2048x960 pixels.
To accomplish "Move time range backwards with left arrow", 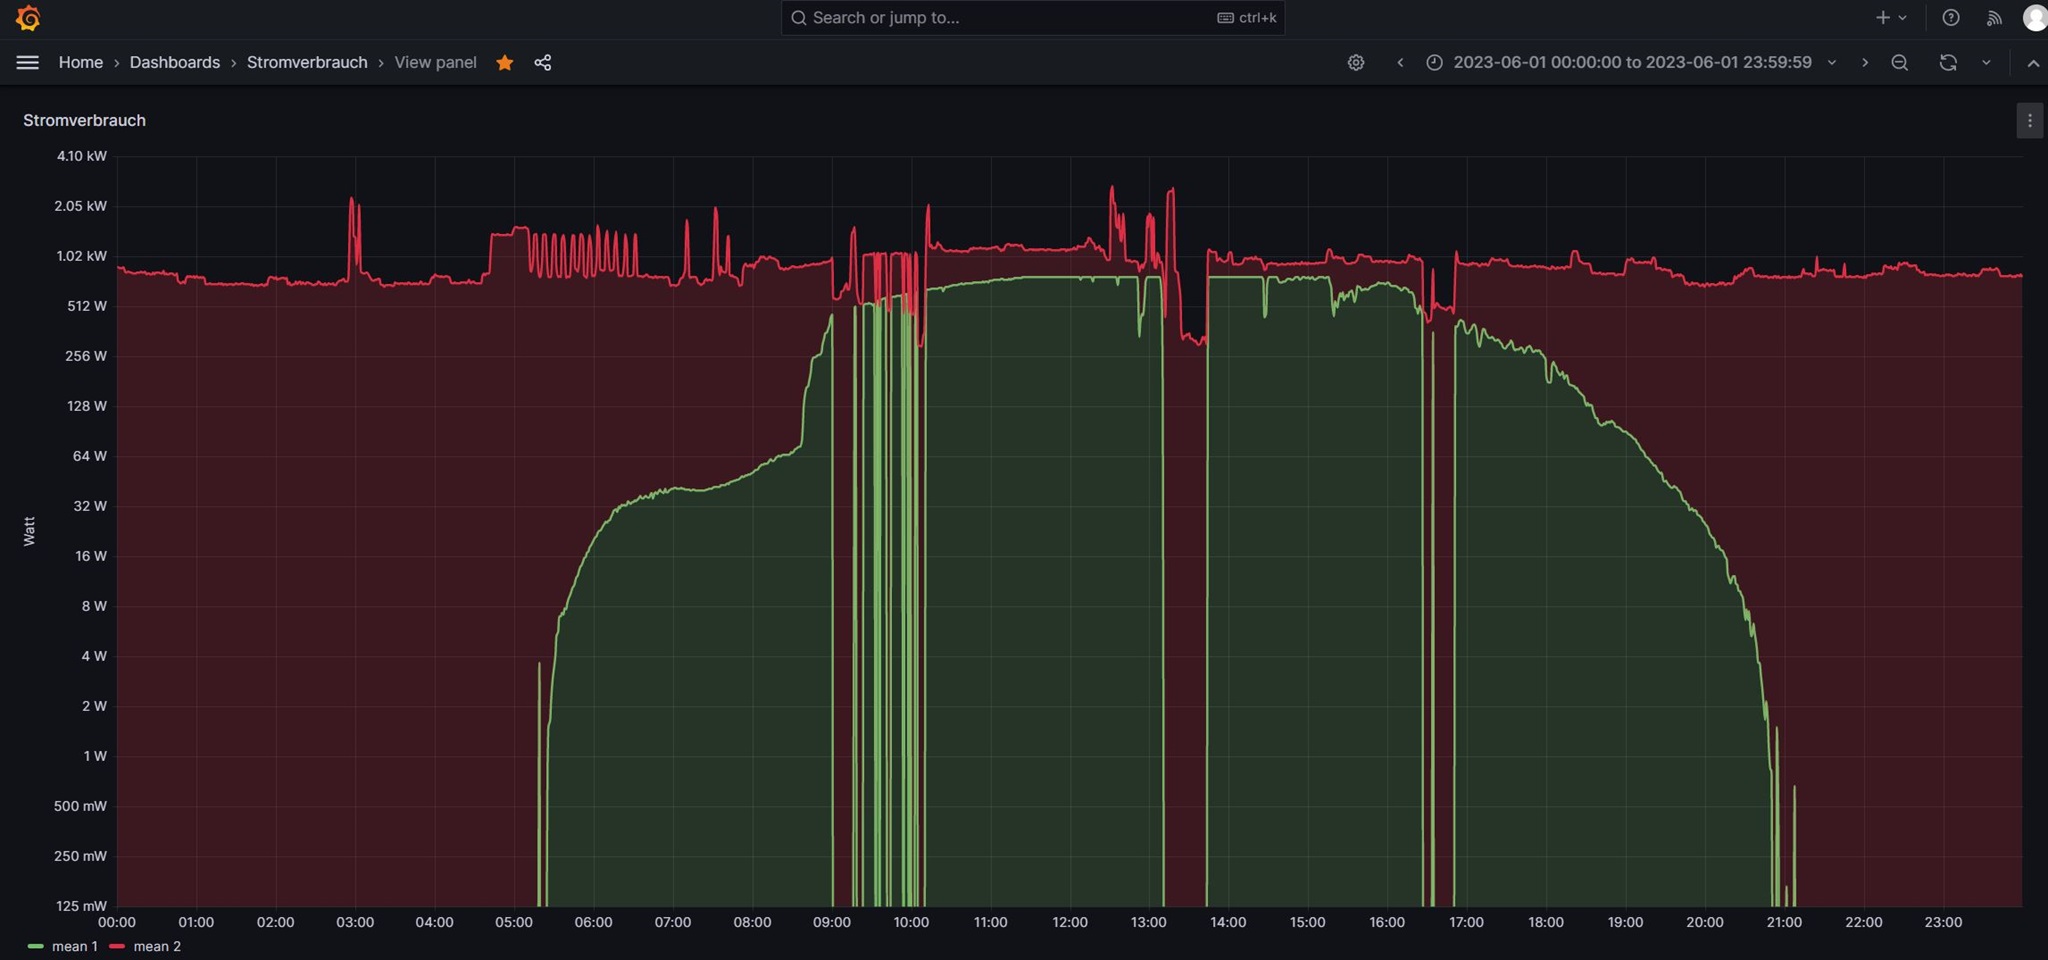I will click(1400, 62).
